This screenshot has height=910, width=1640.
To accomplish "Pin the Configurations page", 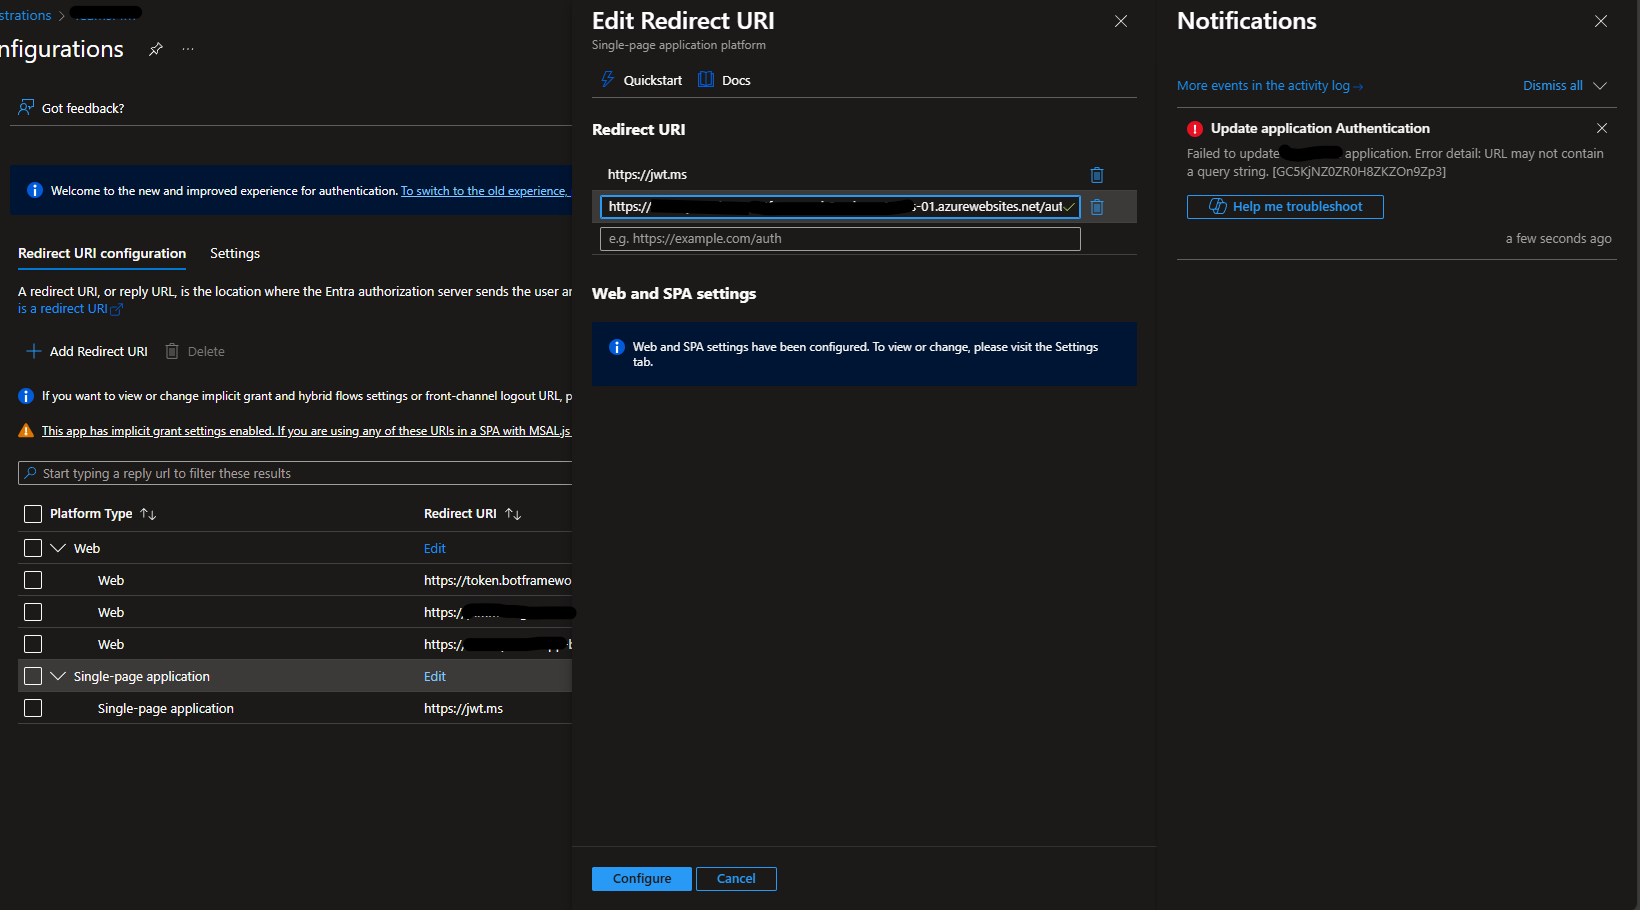I will pos(156,49).
